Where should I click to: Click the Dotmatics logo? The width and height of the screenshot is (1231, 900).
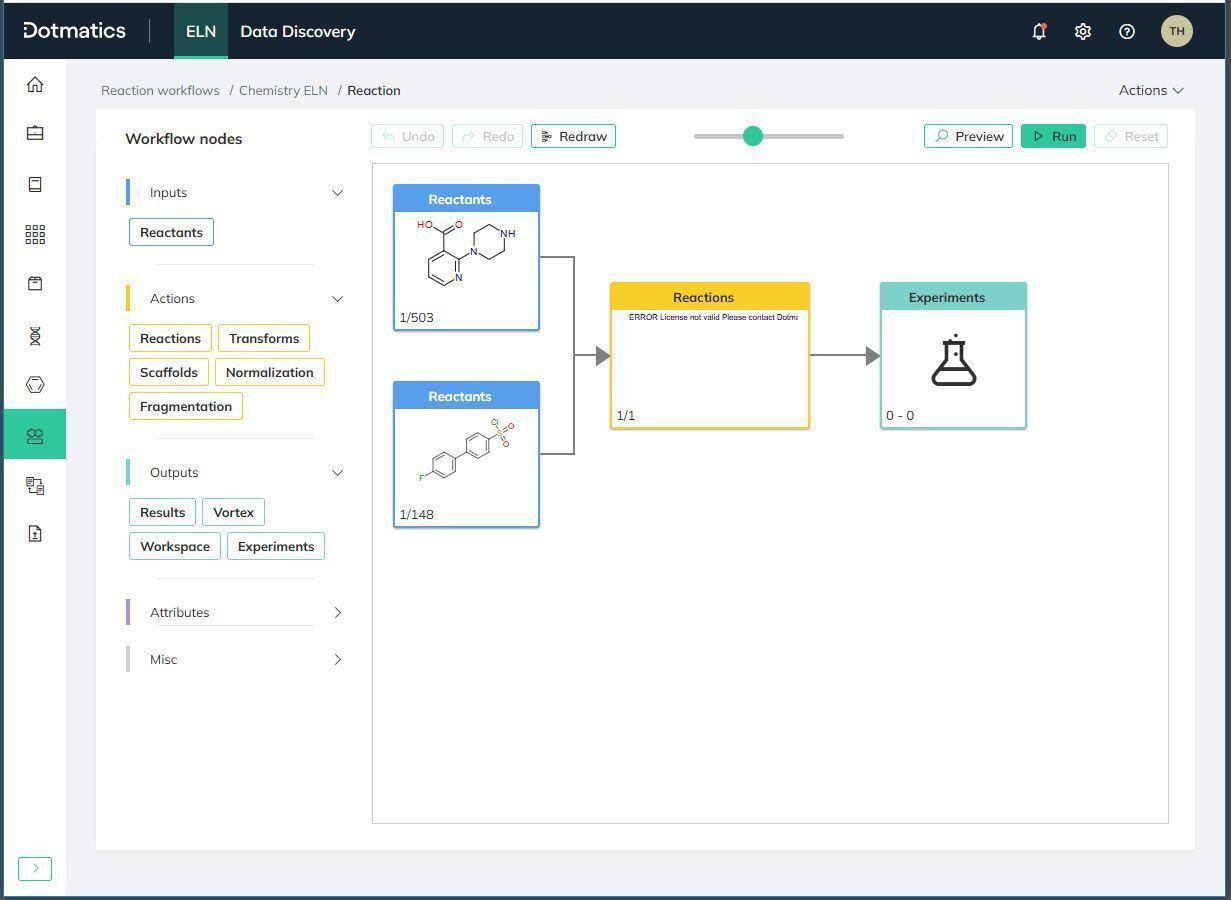pos(75,31)
